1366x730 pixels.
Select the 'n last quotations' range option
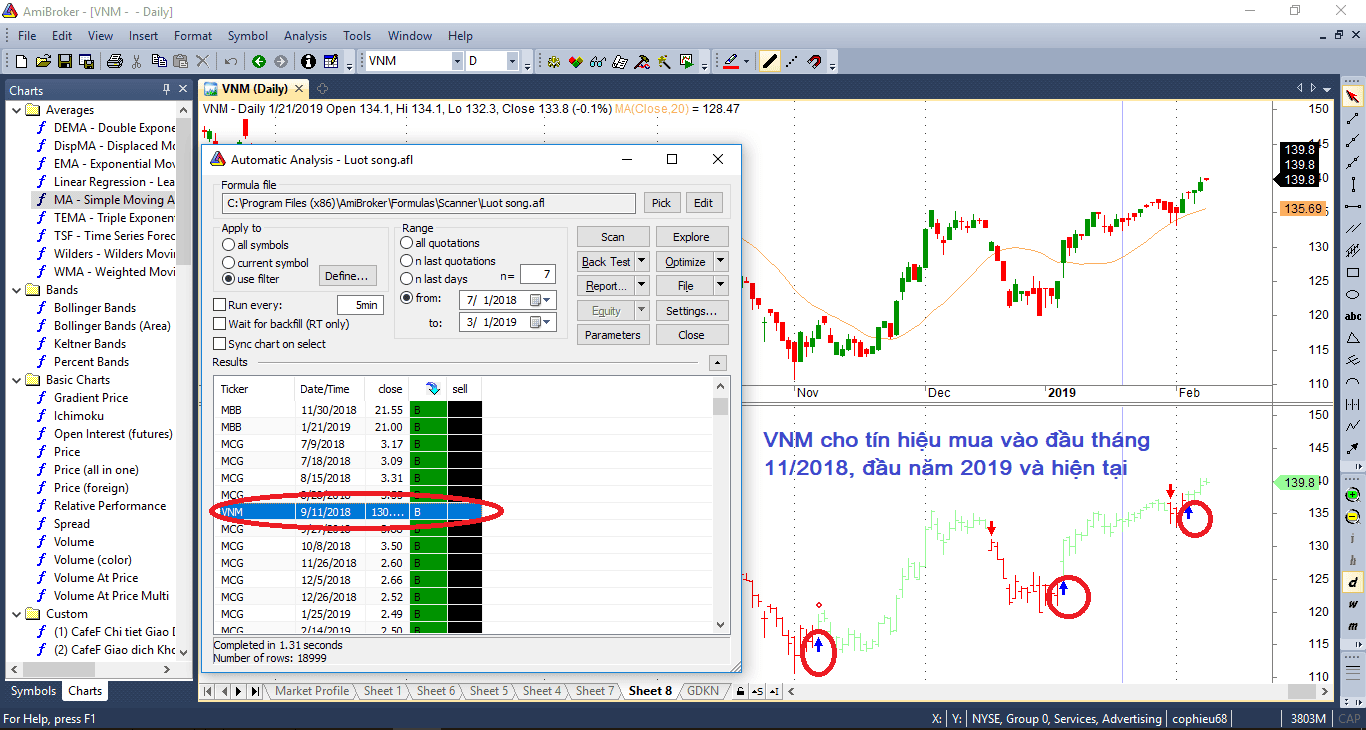click(406, 261)
